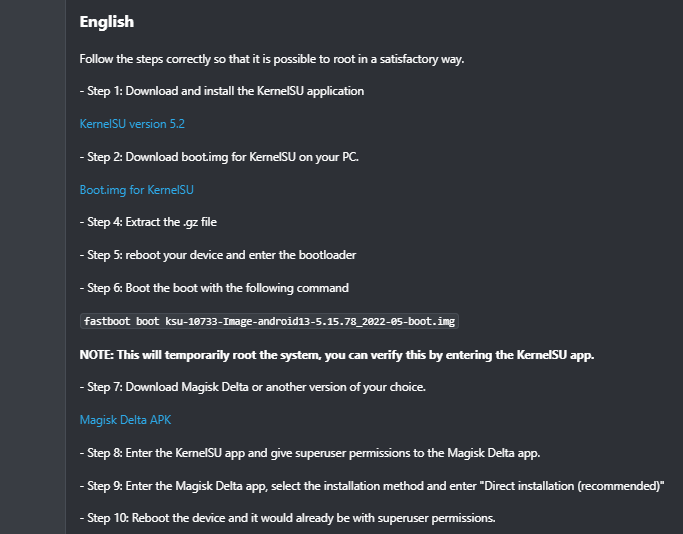Click the Step 8 superuser permissions line
683x534 pixels.
tap(310, 453)
